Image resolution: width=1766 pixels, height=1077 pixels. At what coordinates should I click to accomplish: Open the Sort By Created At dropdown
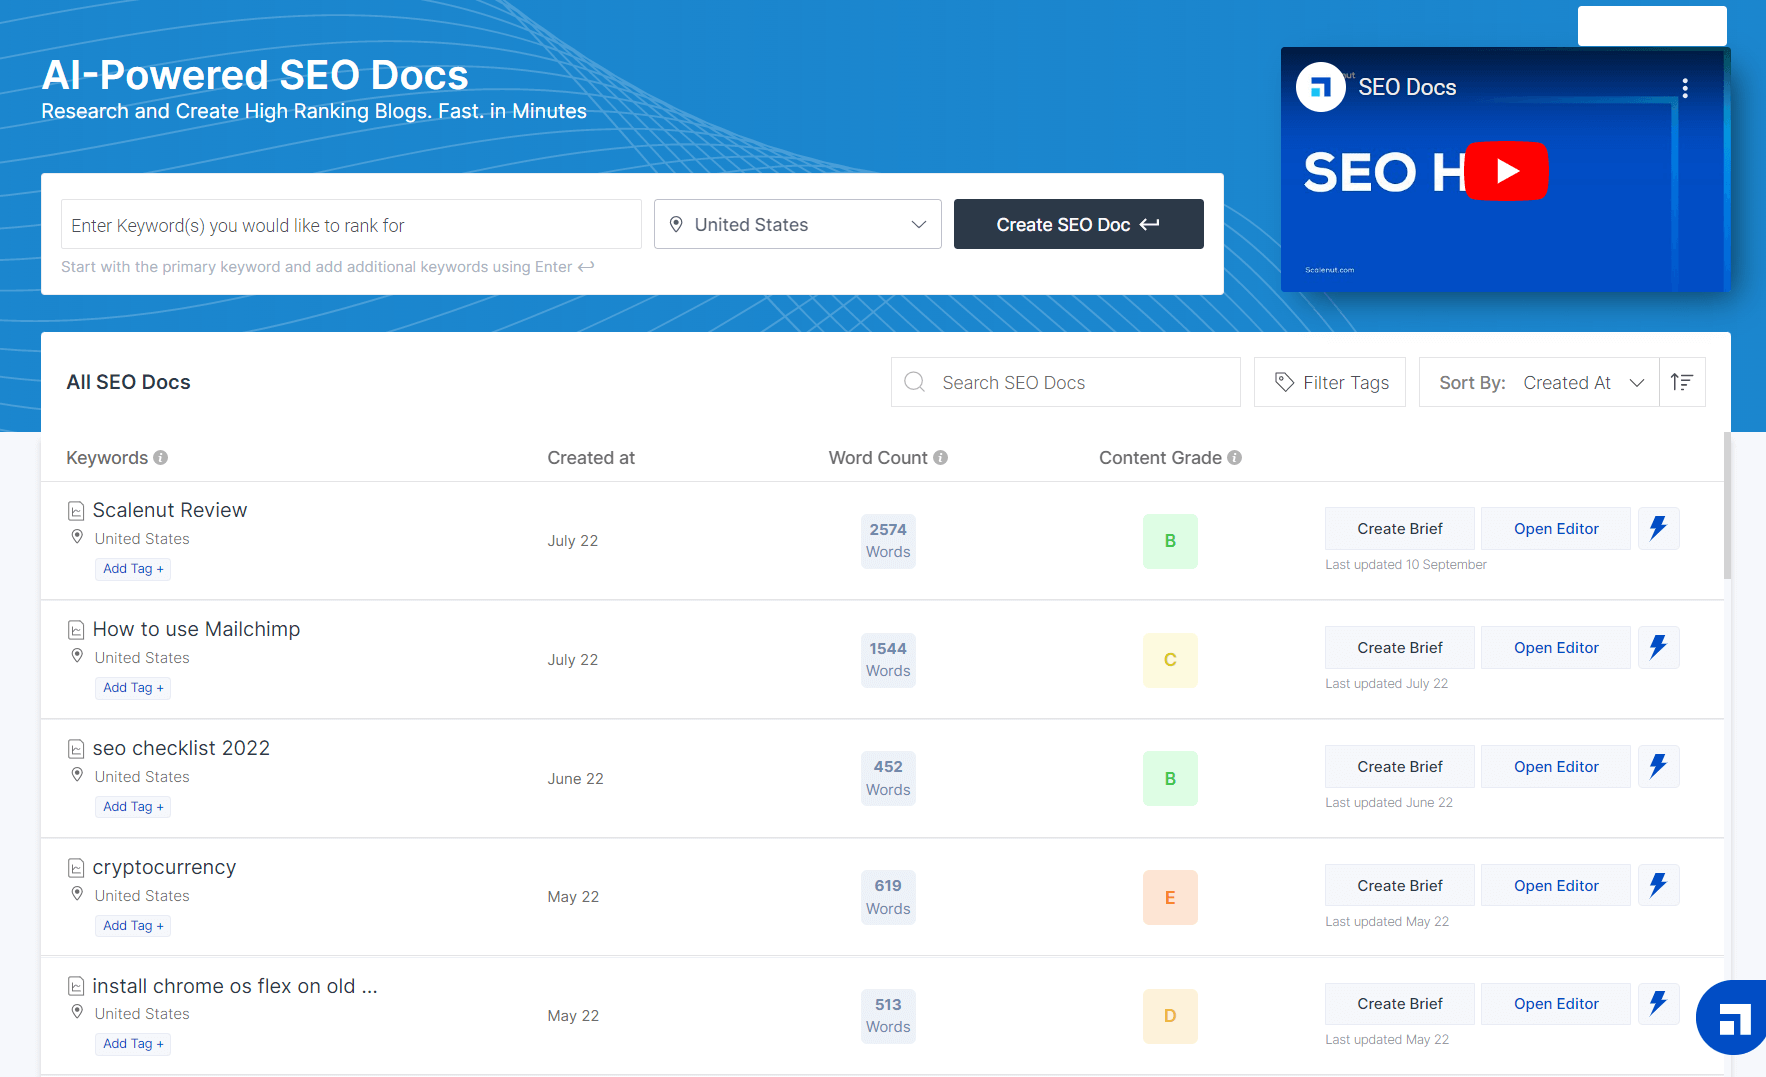coord(1583,382)
